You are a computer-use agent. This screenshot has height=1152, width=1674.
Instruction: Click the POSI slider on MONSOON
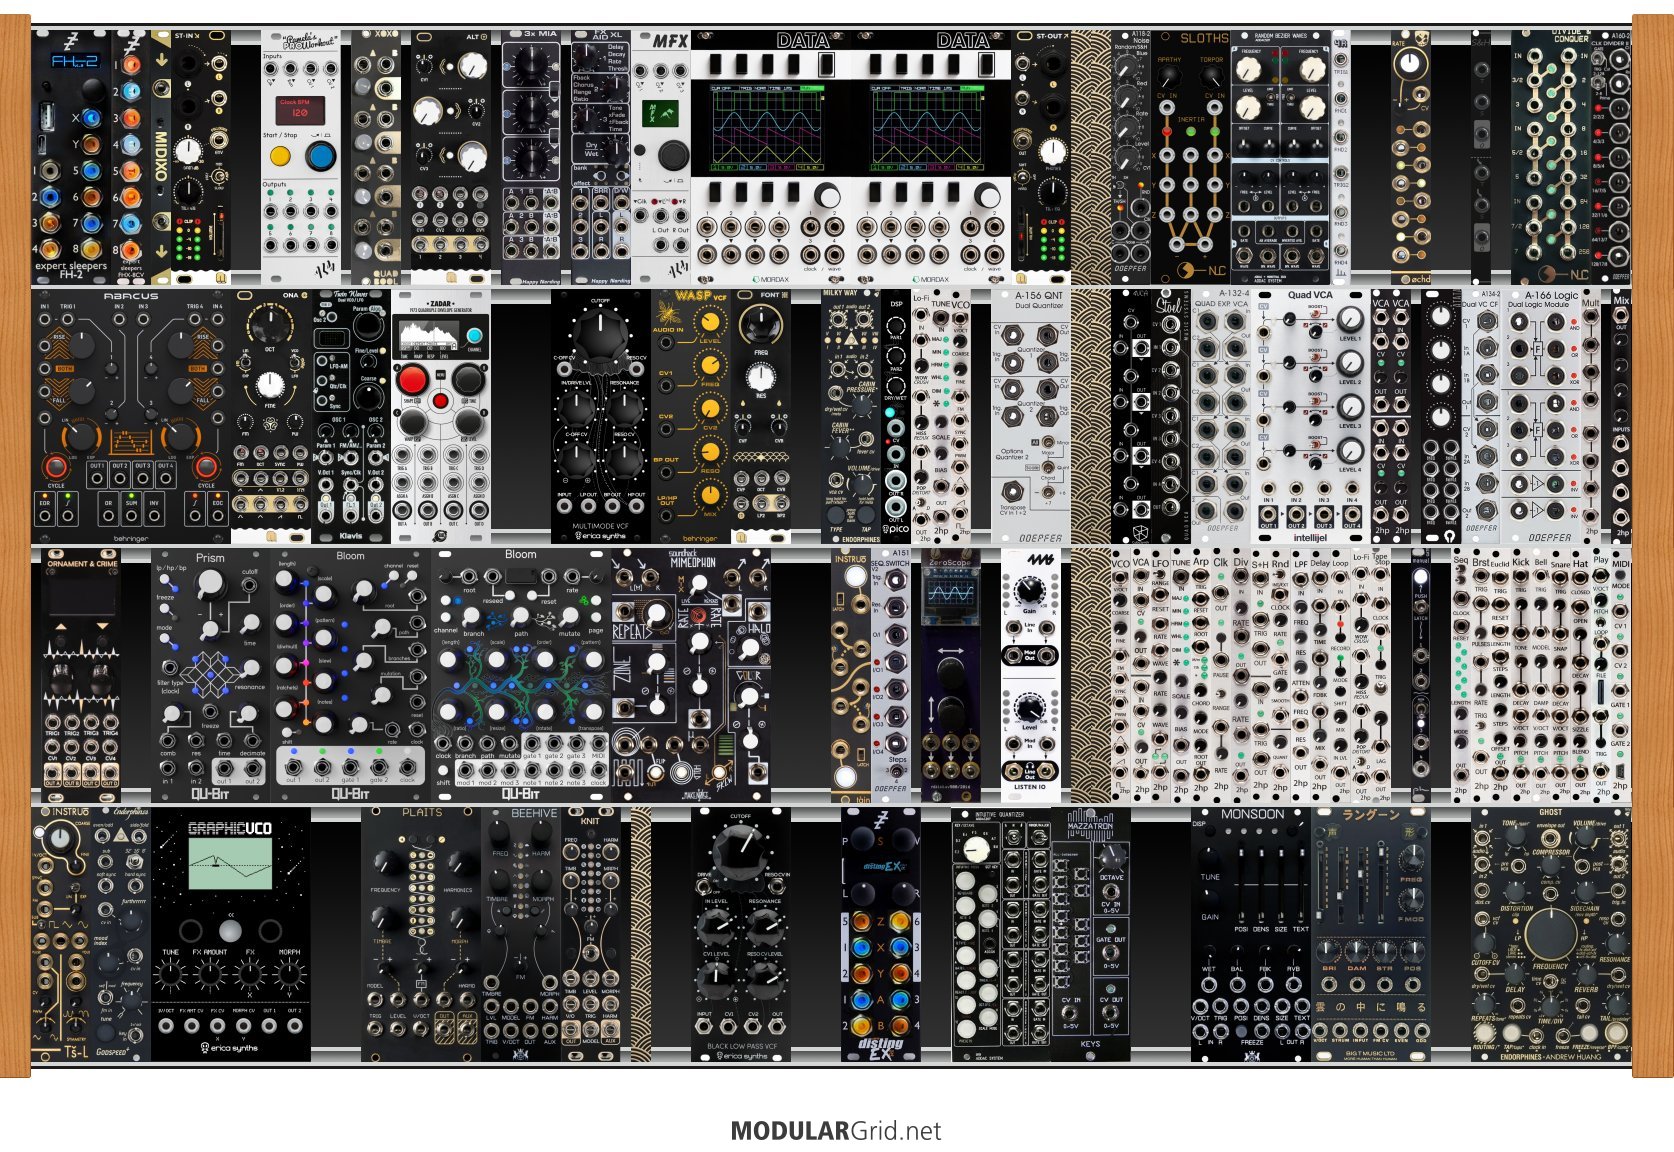tap(1241, 886)
